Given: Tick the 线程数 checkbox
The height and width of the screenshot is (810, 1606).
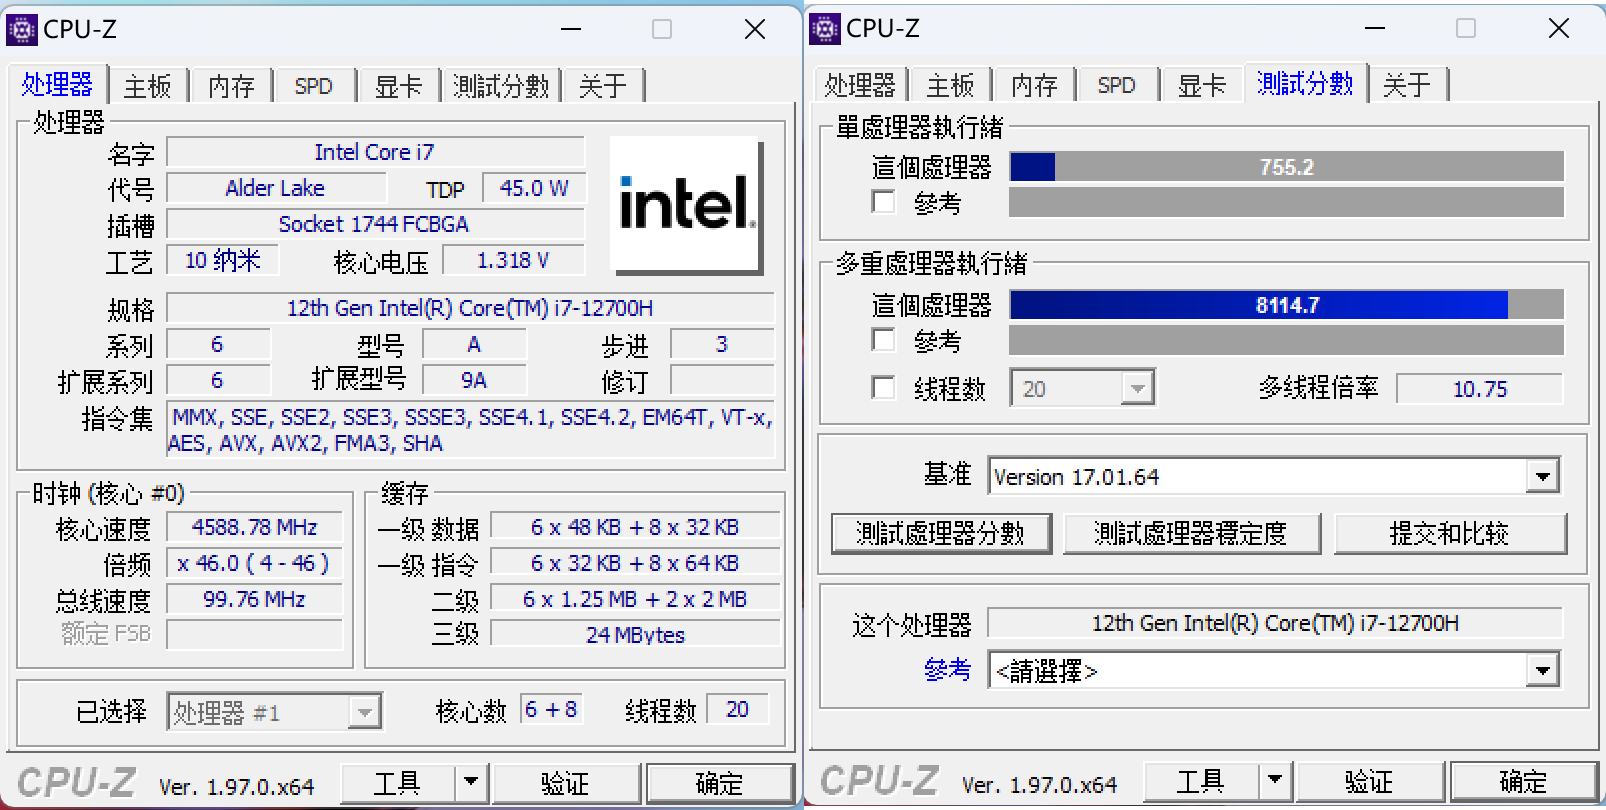Looking at the screenshot, I should pyautogui.click(x=883, y=388).
